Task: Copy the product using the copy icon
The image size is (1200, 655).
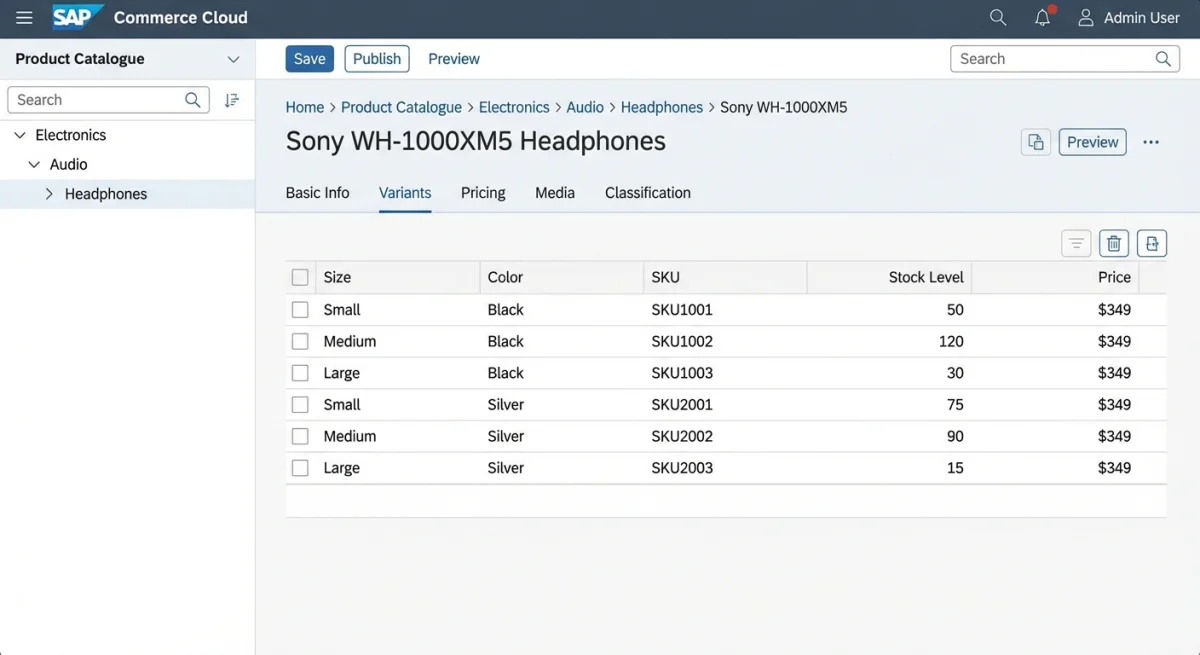Action: coord(1035,141)
